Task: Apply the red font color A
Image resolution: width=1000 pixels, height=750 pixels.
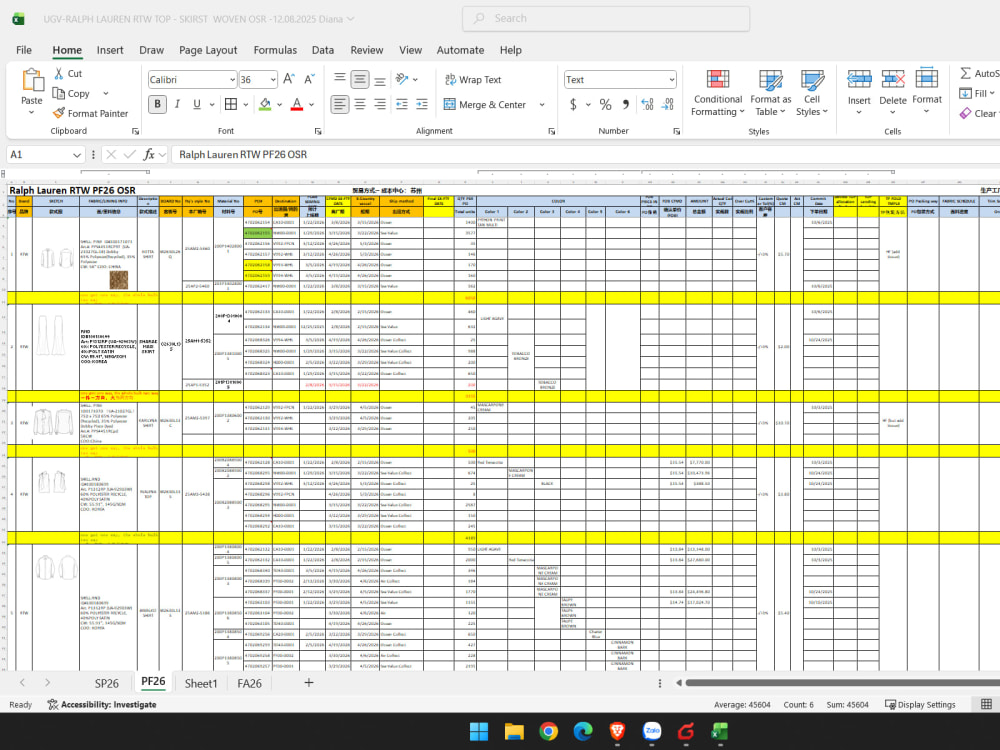Action: (297, 104)
